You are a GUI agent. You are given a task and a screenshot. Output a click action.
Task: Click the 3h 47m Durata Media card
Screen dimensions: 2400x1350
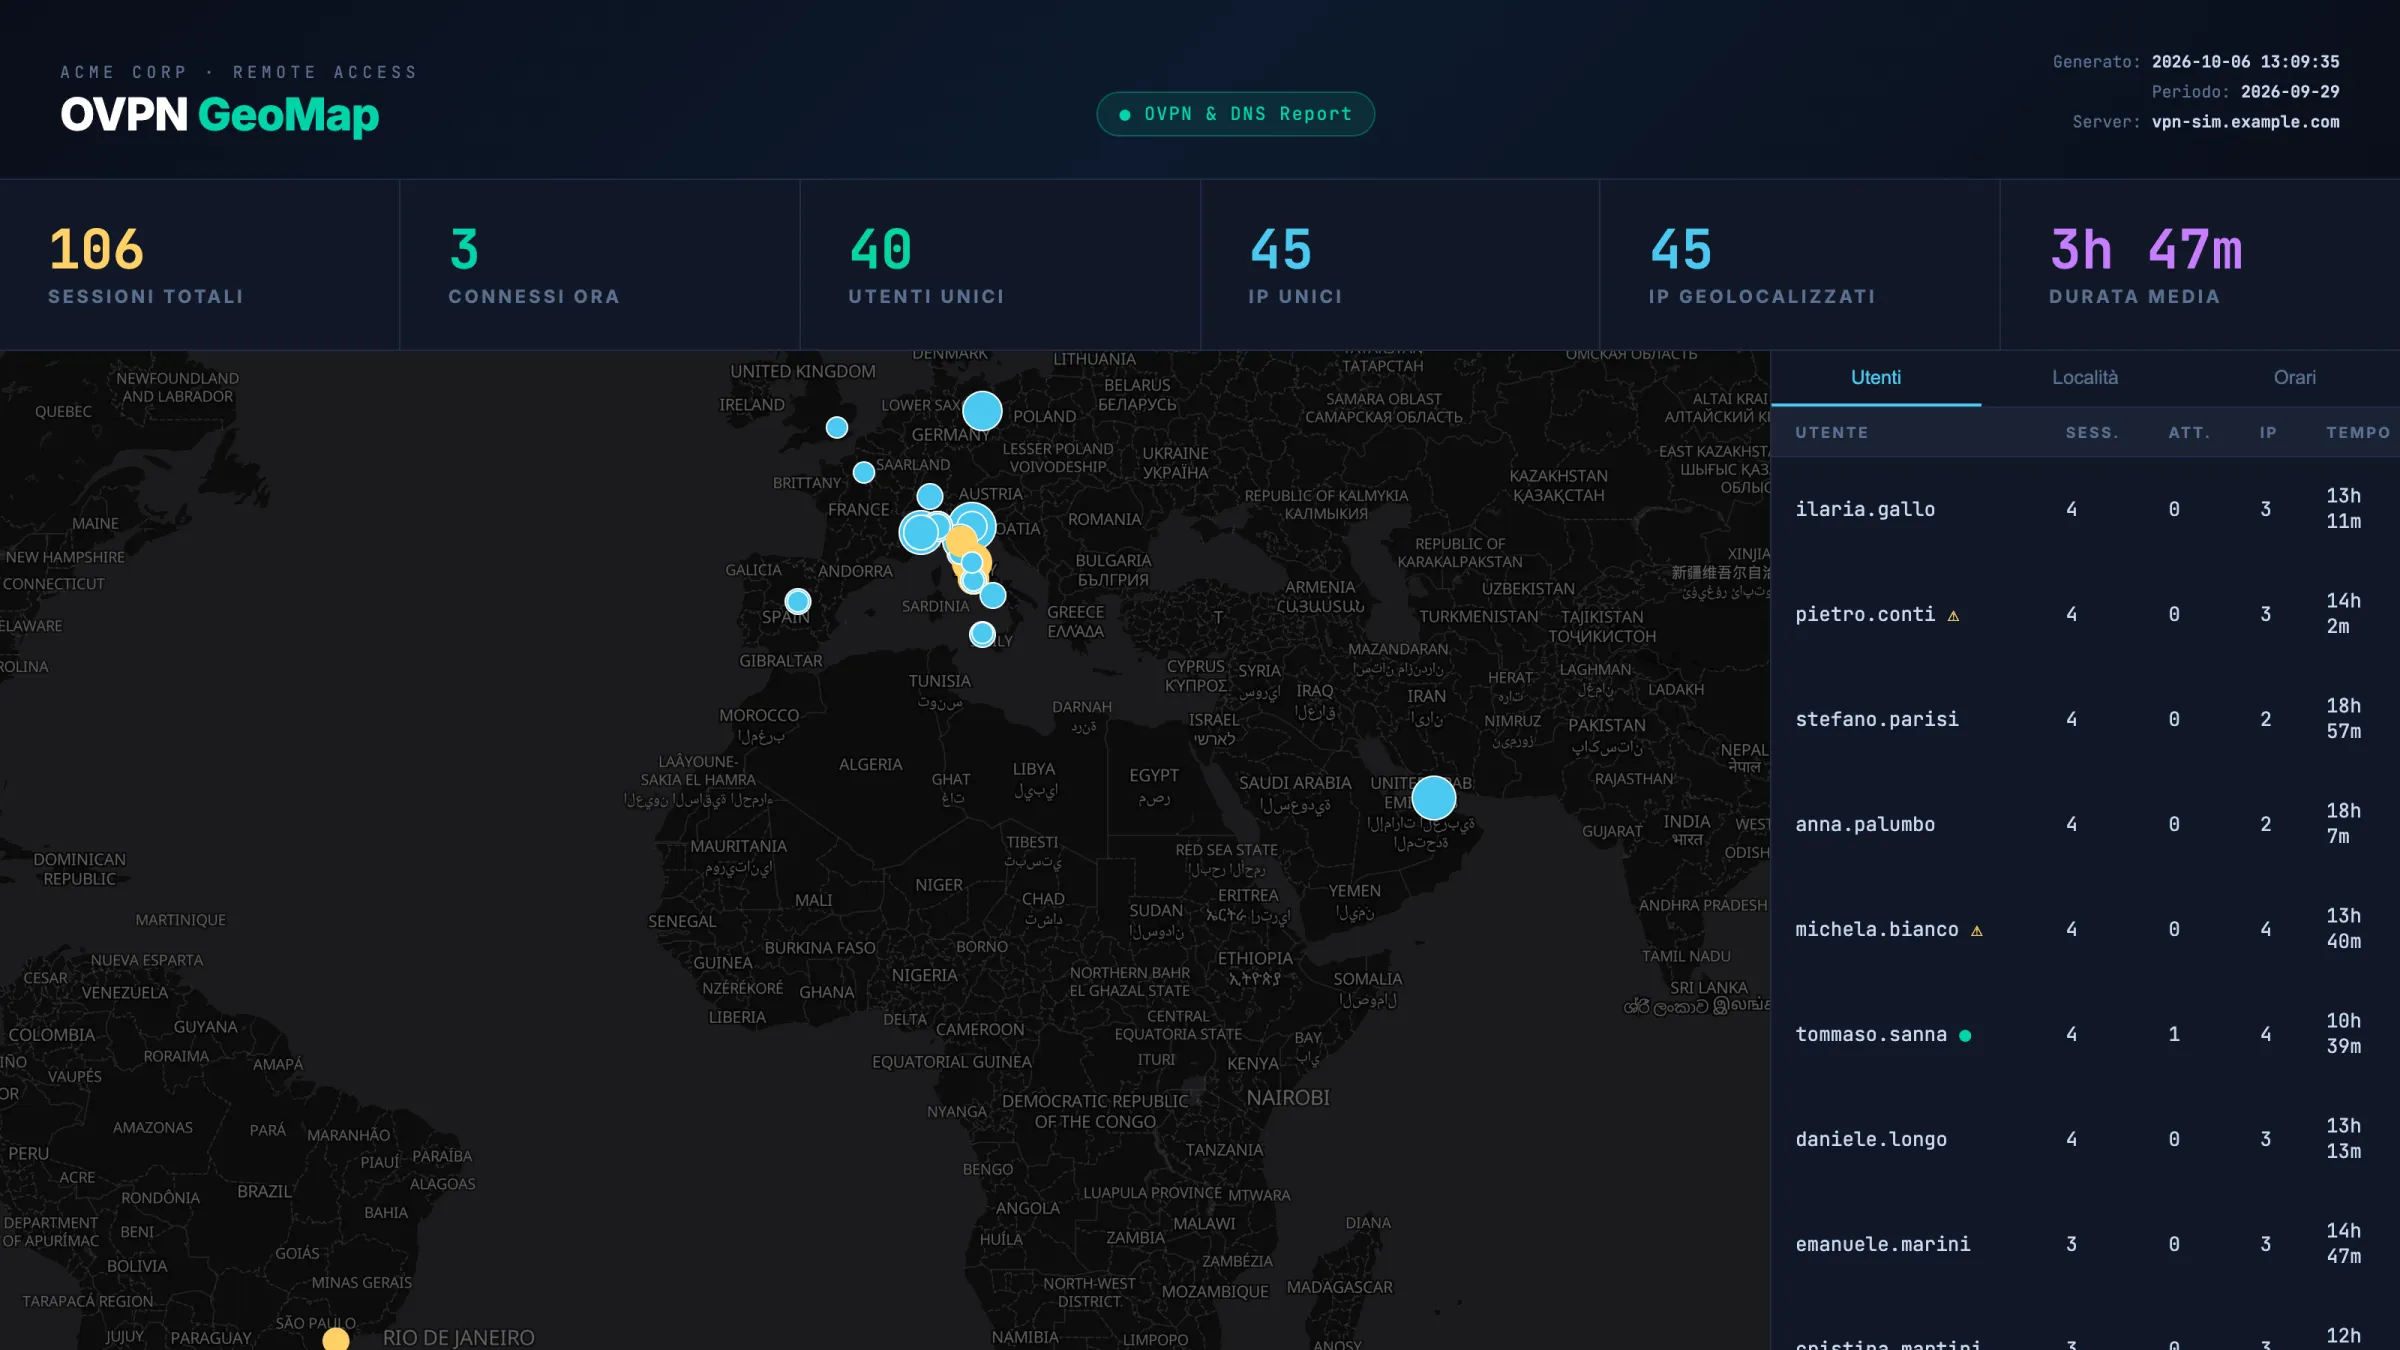(2200, 265)
